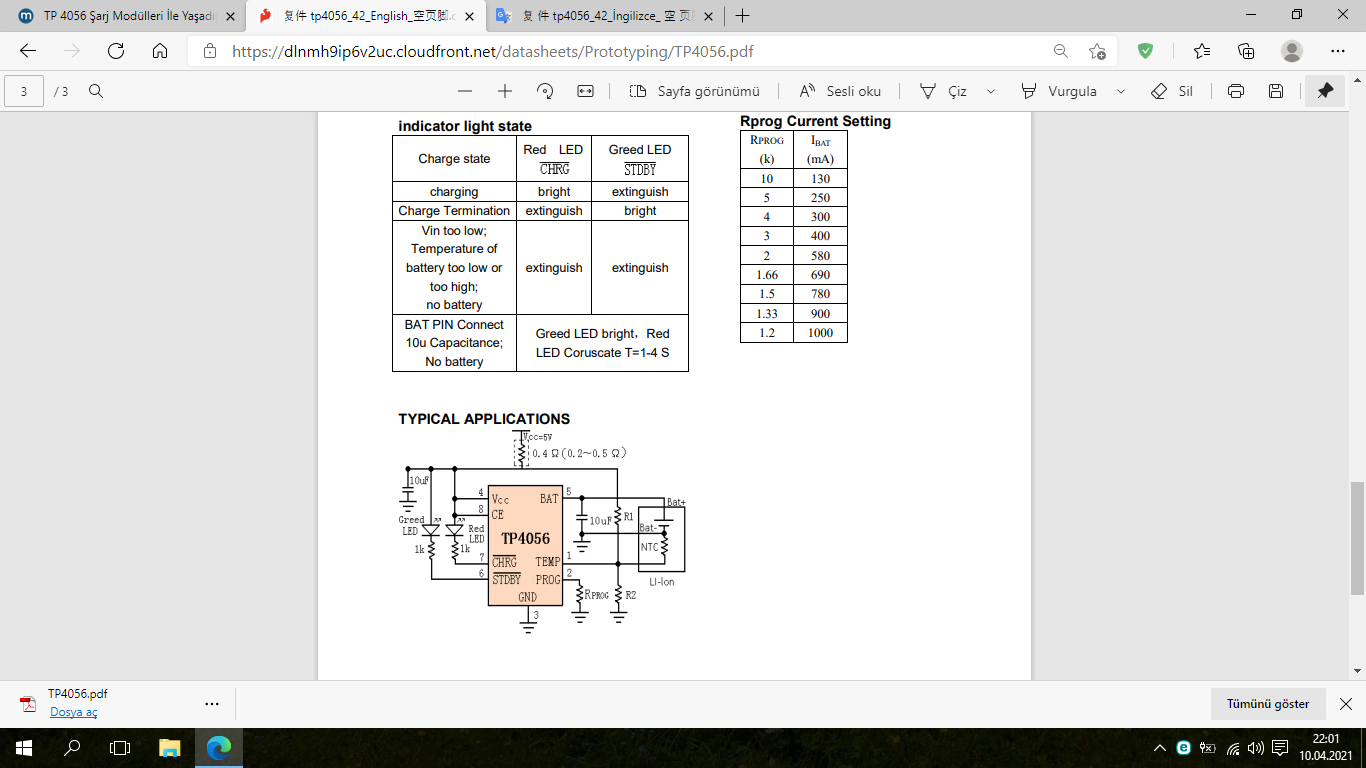Select the Çiz draw tool

943,91
